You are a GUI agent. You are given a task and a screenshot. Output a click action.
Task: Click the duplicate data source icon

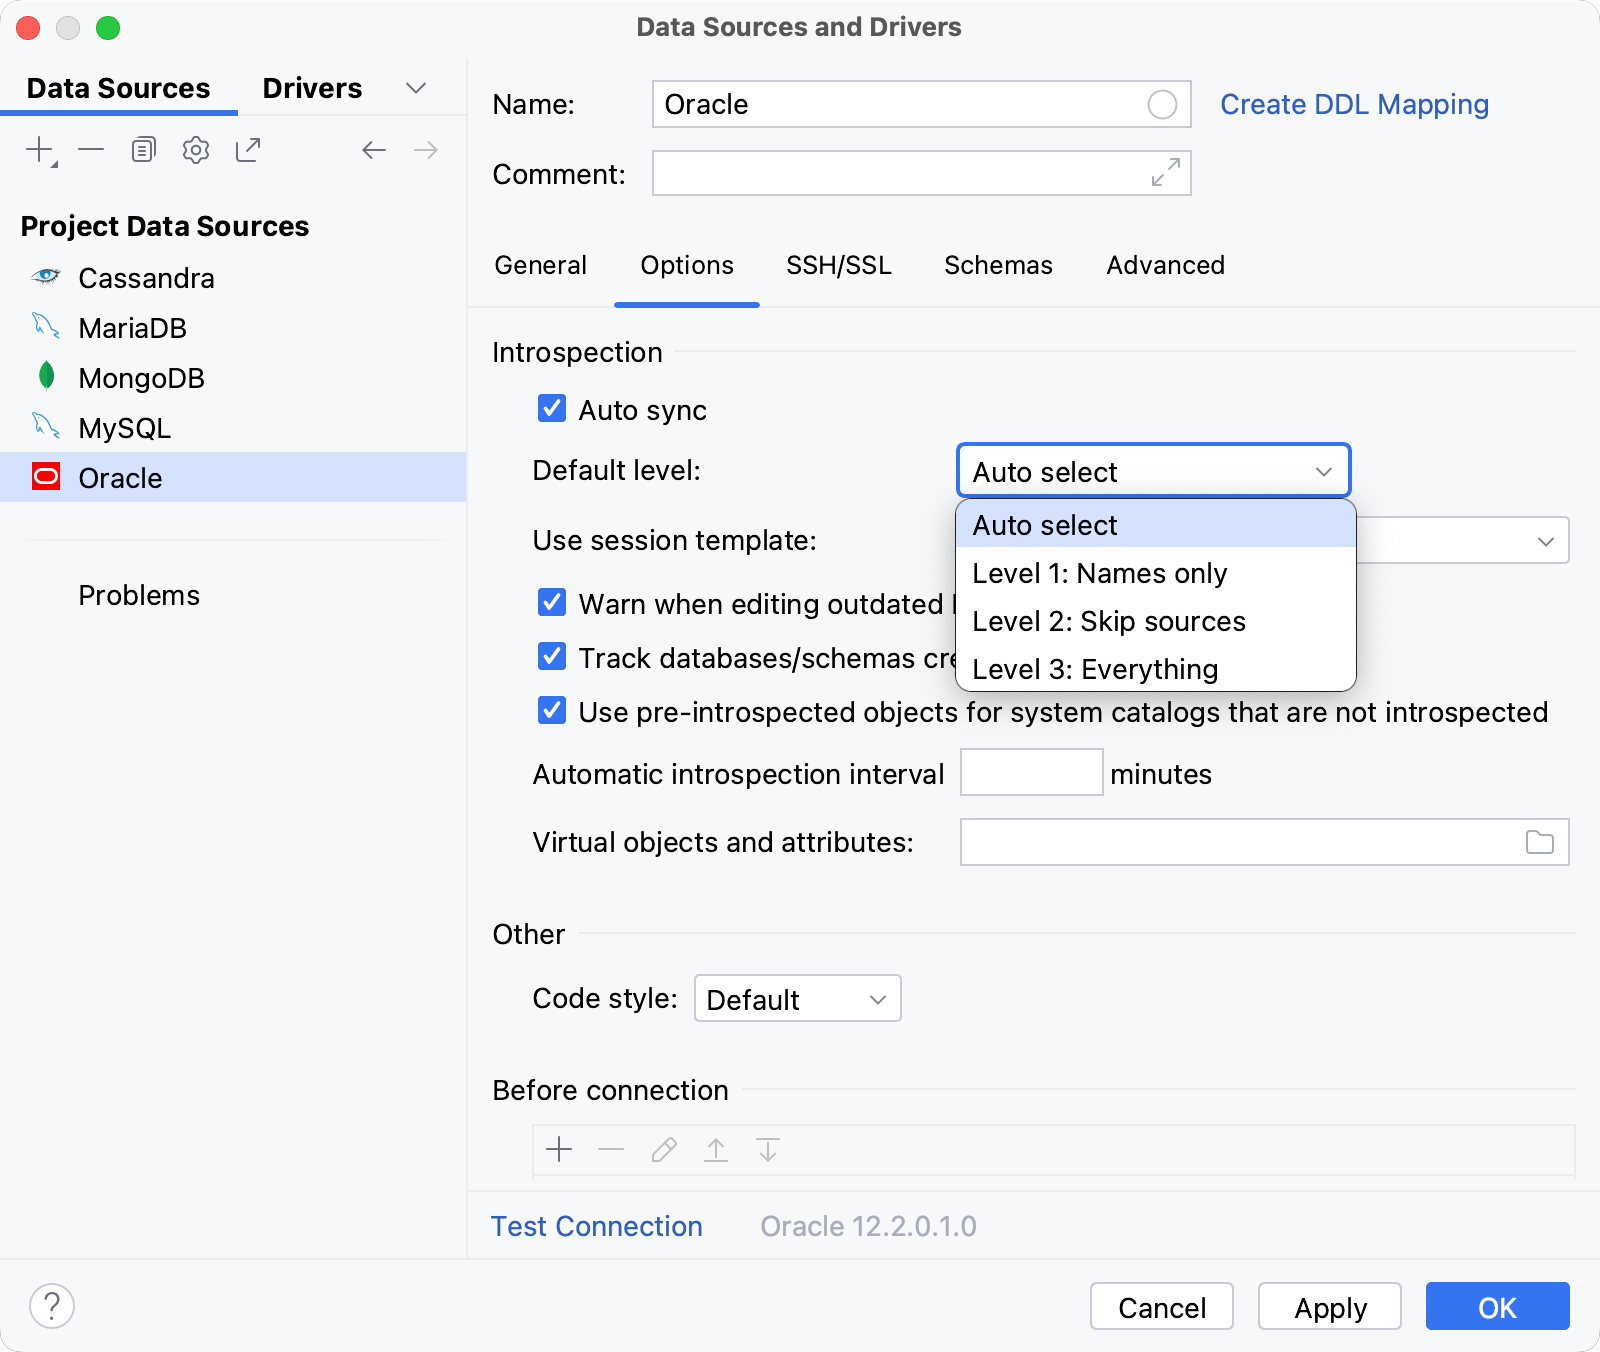tap(143, 150)
